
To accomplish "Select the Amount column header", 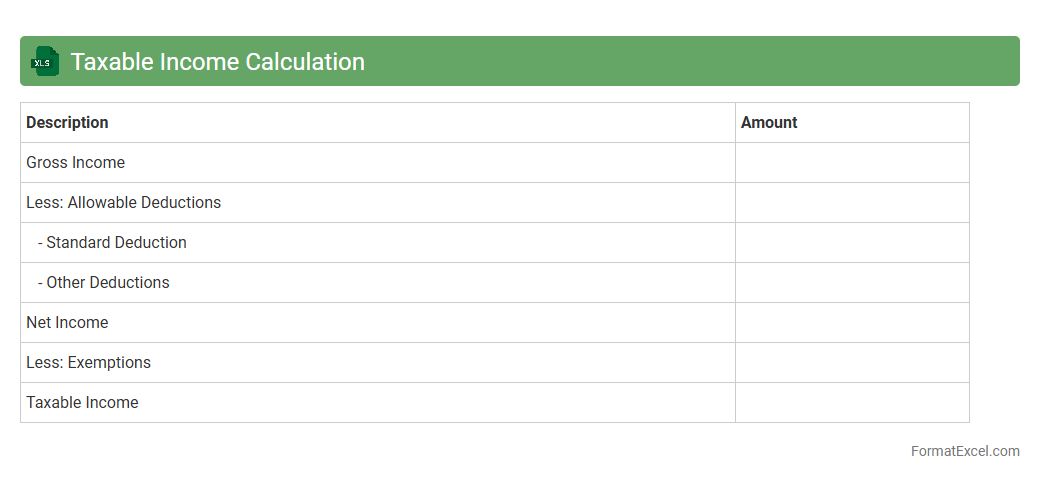I will coord(769,123).
